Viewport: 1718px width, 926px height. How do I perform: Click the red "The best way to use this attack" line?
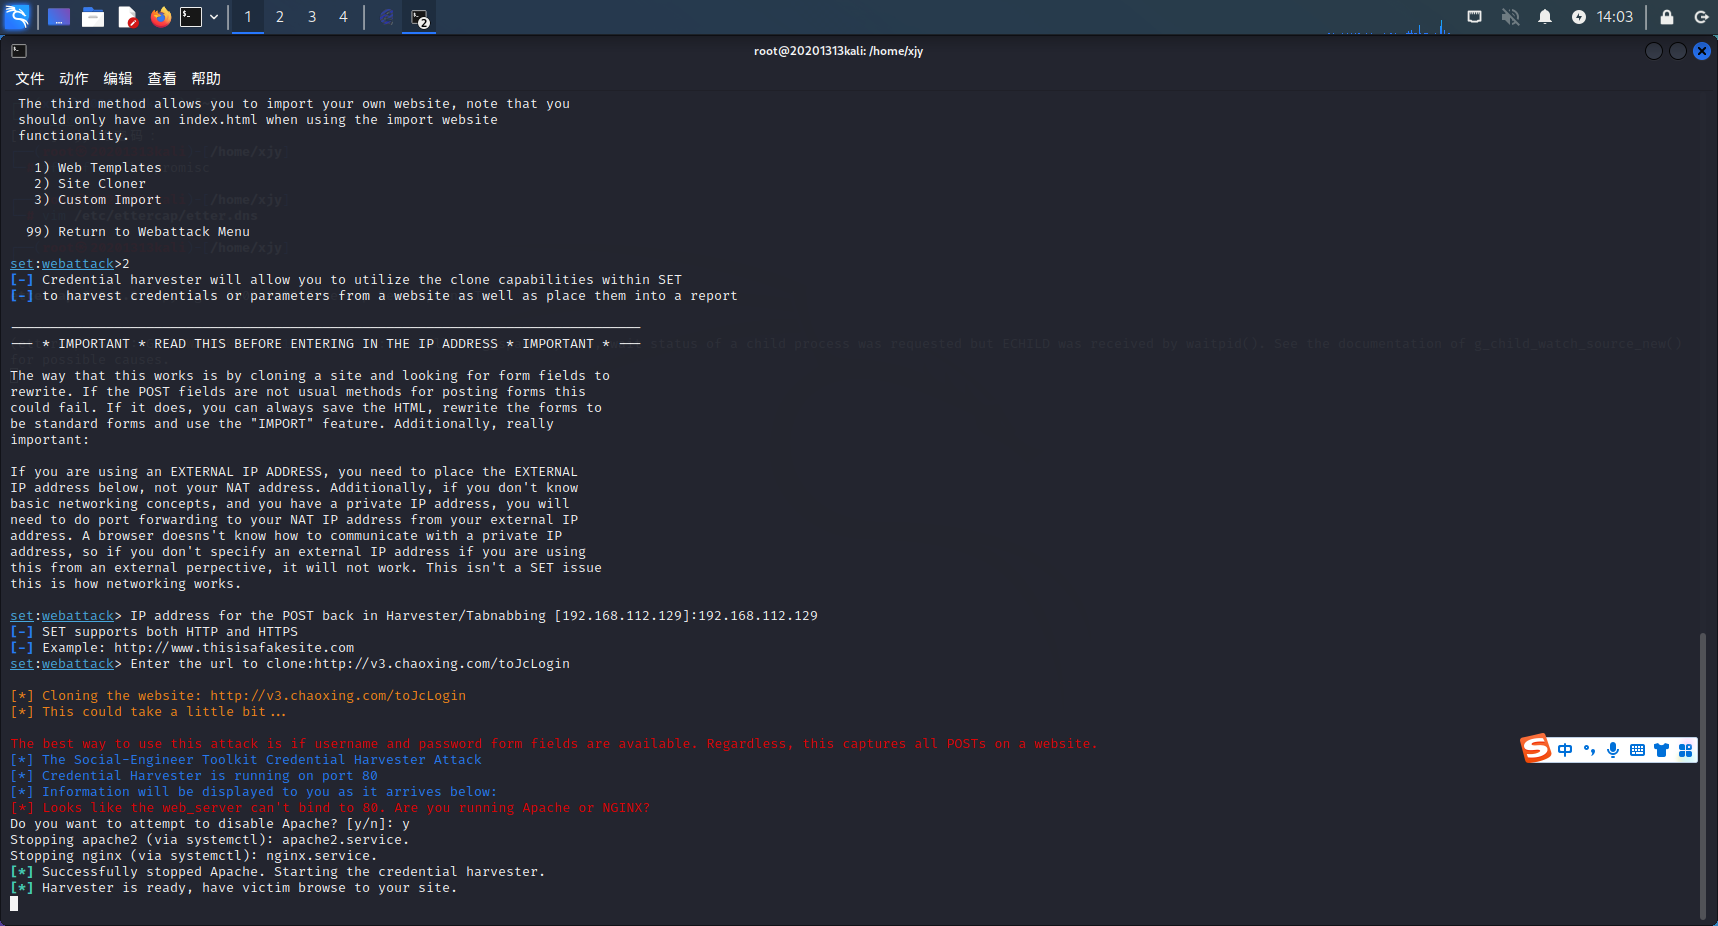click(x=554, y=744)
